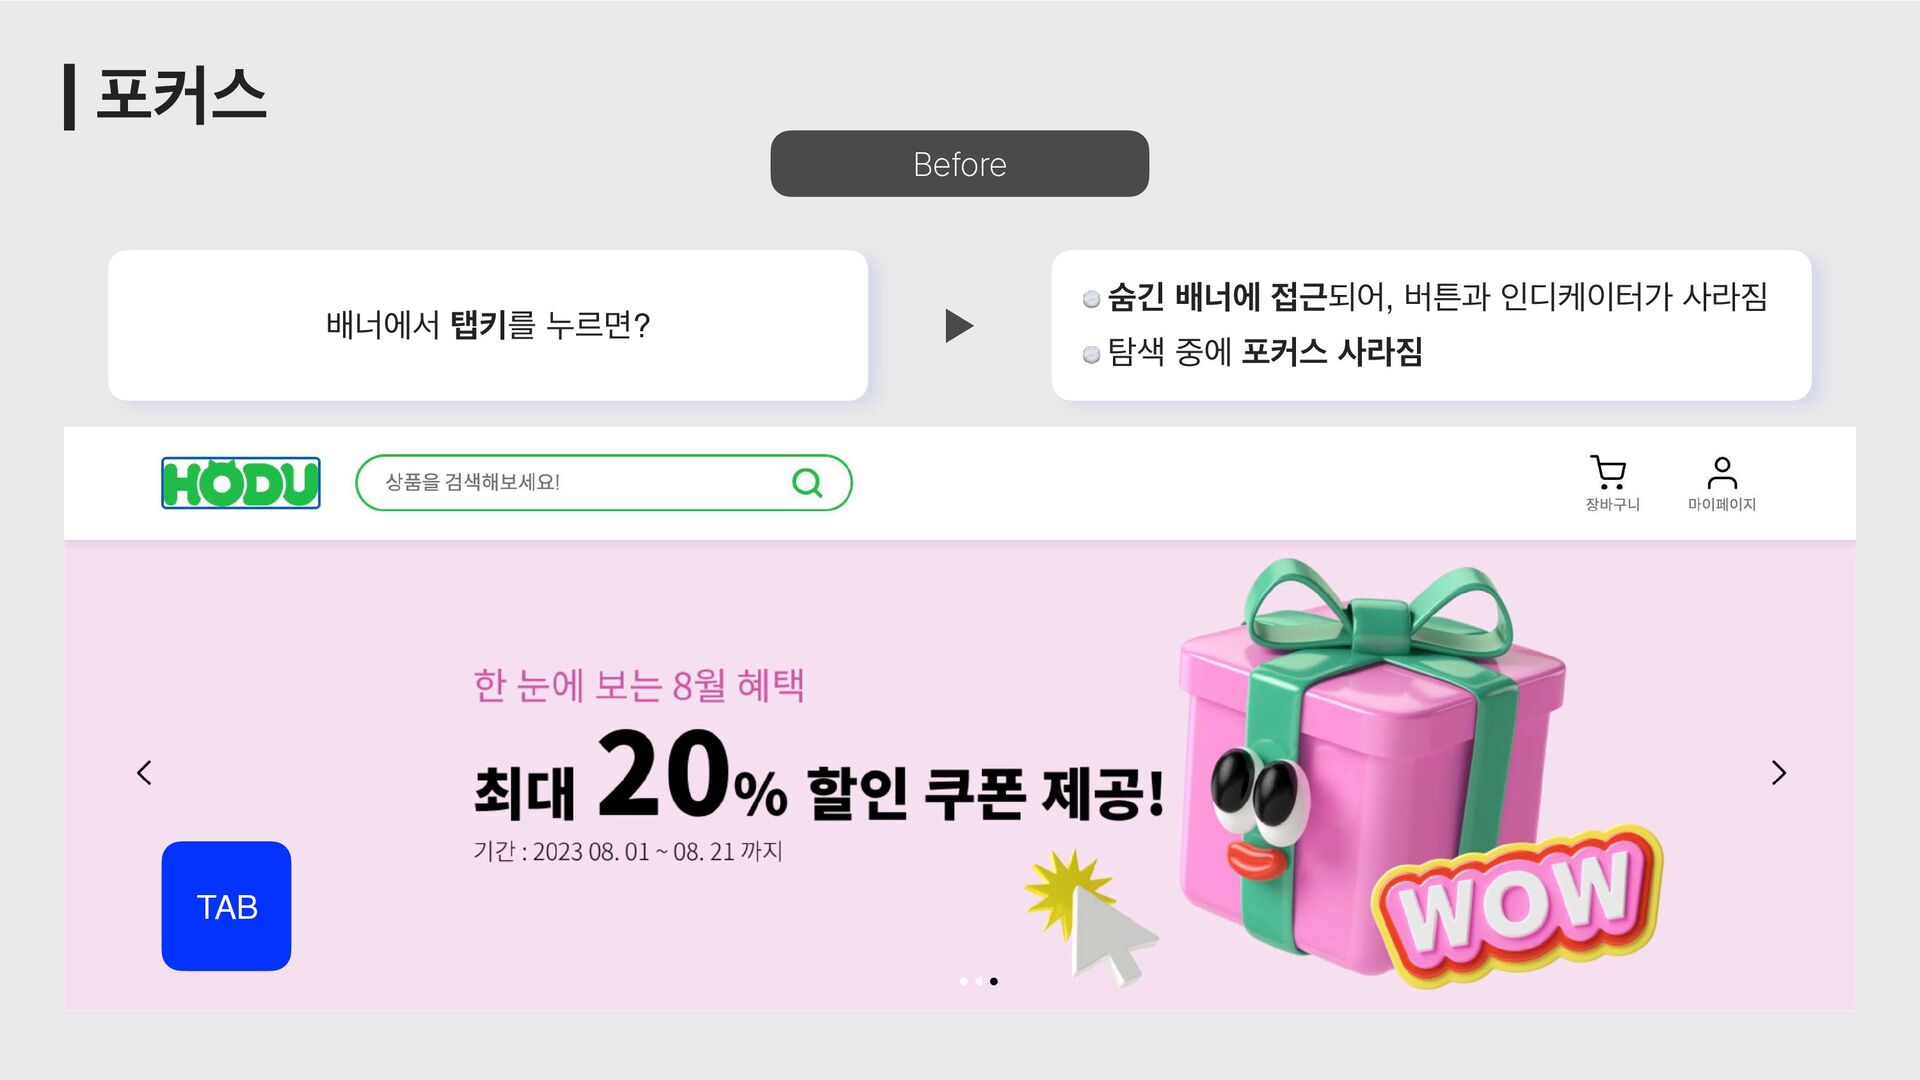
Task: Click the pink gift box image
Action: (x=1372, y=768)
